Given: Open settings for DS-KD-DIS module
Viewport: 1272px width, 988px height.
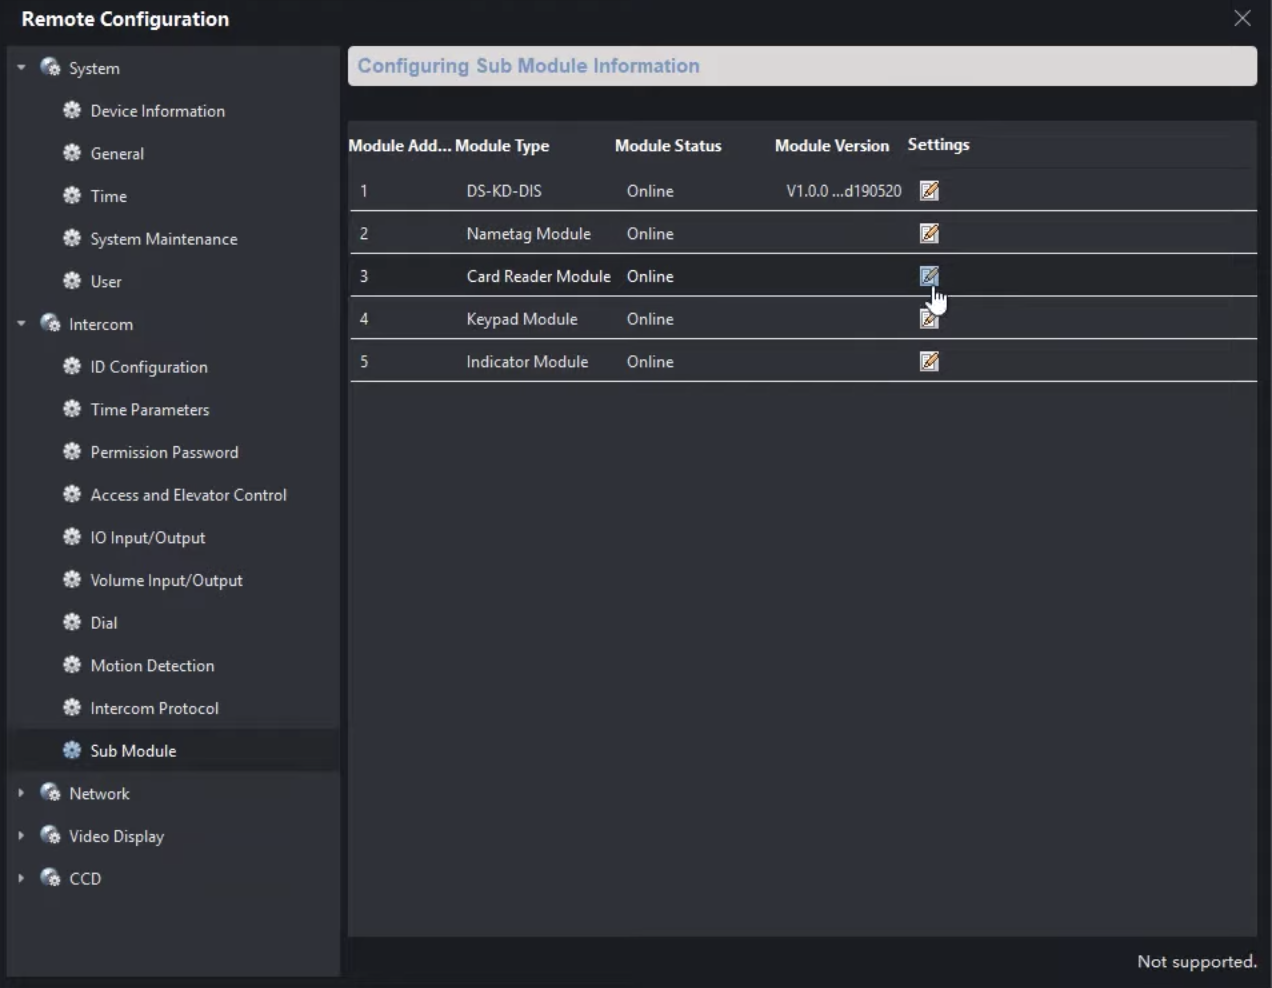Looking at the screenshot, I should coord(929,191).
